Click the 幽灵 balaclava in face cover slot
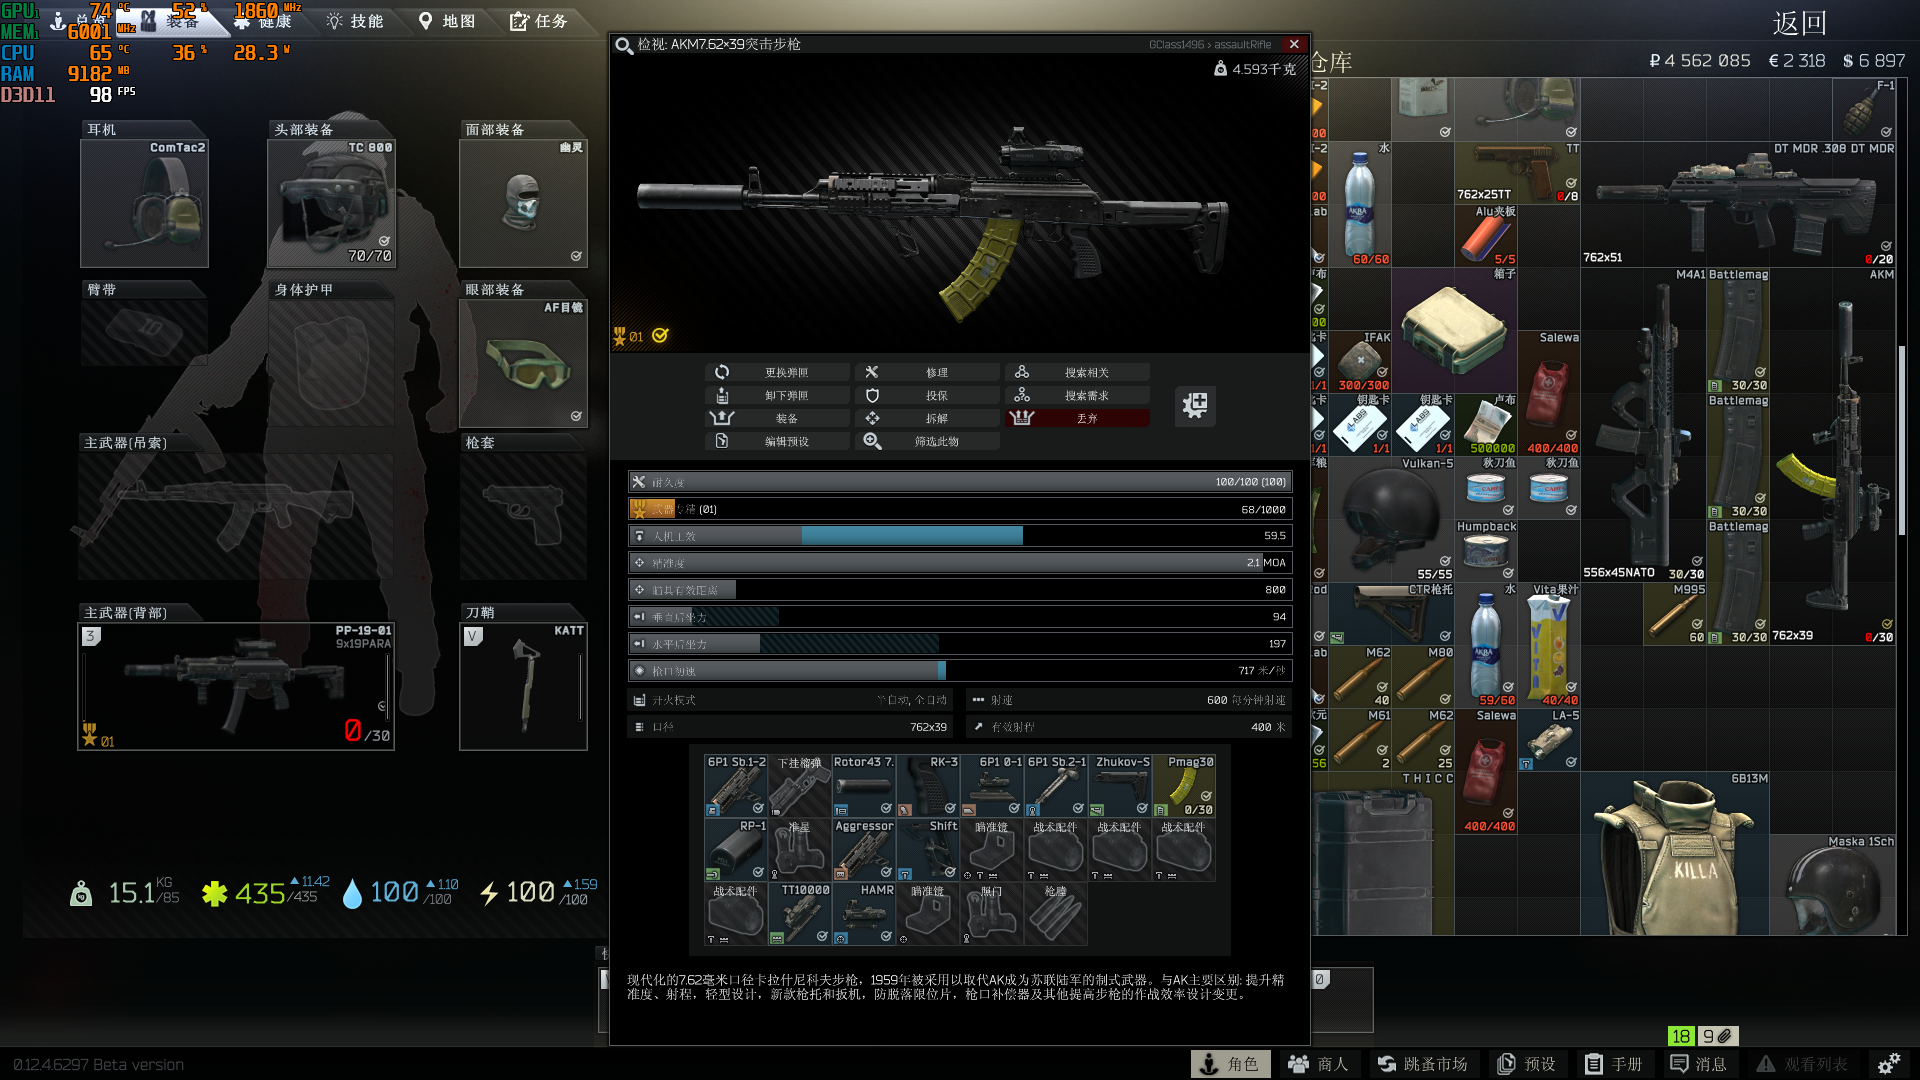The height and width of the screenshot is (1080, 1920). tap(523, 203)
